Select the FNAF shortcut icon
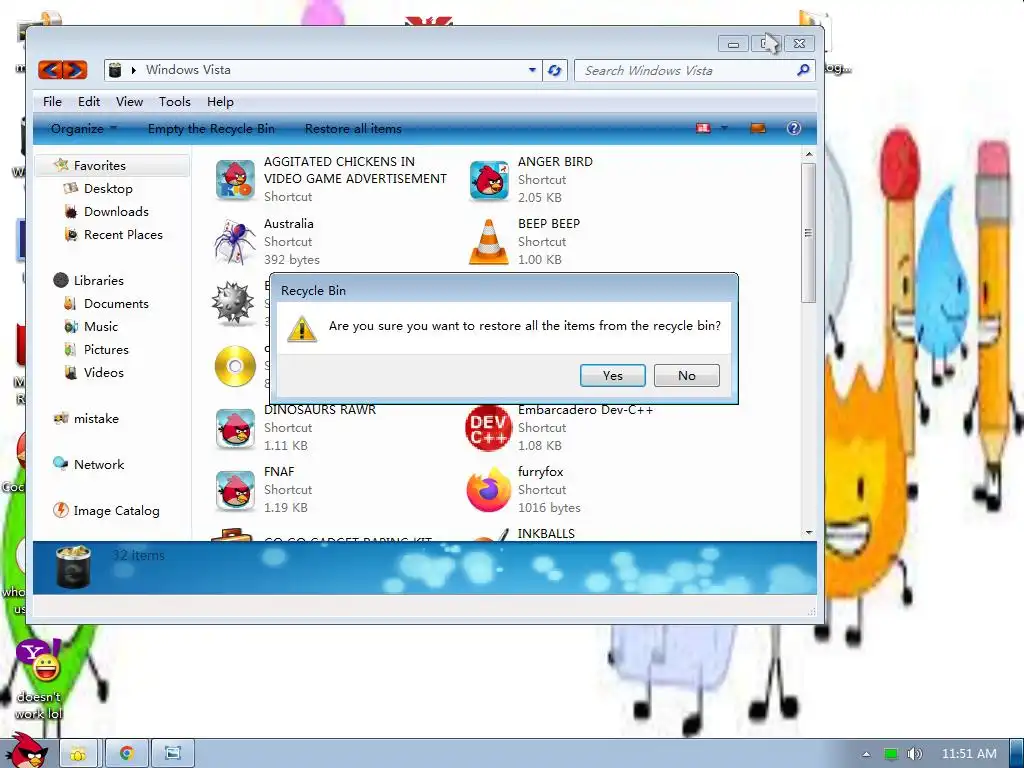 point(235,490)
